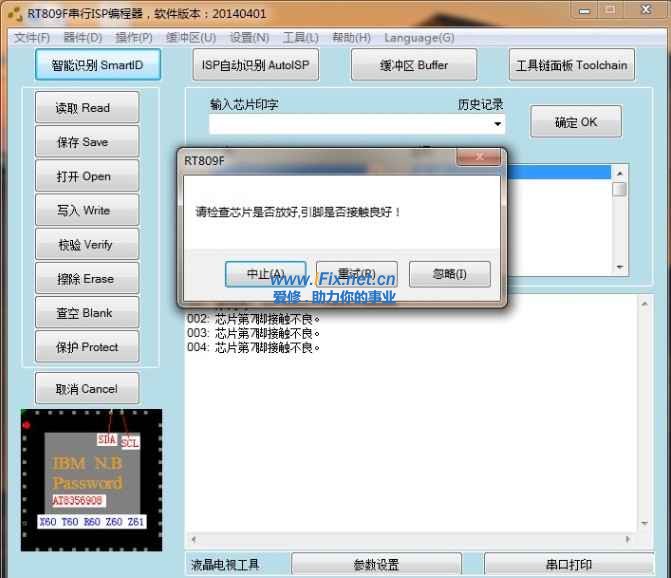Open 工具链面板 Toolchain panel

(x=572, y=65)
